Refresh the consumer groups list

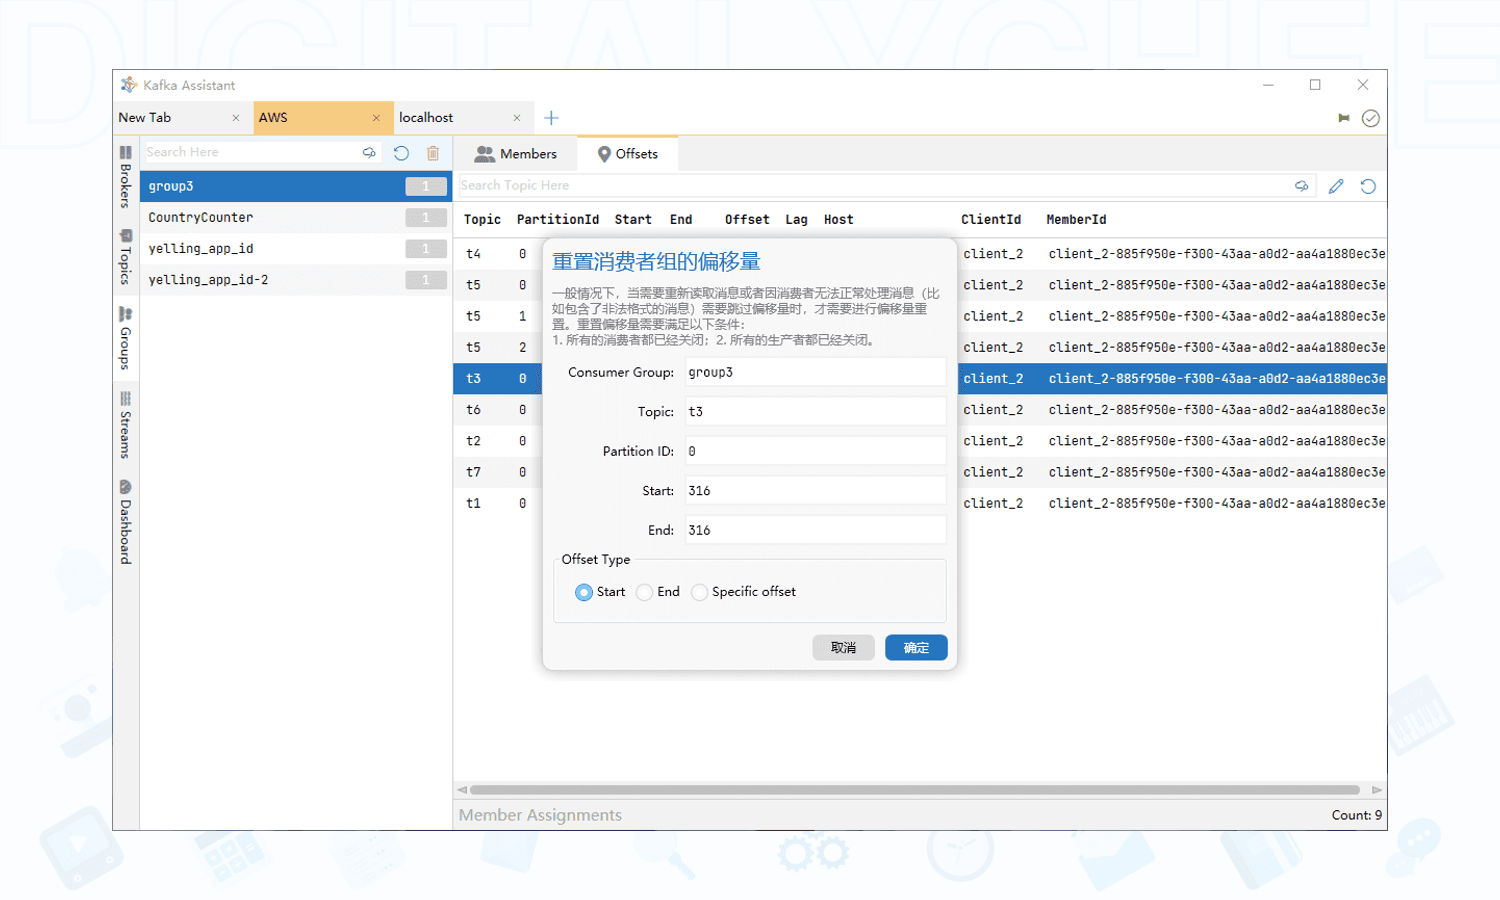coord(401,152)
